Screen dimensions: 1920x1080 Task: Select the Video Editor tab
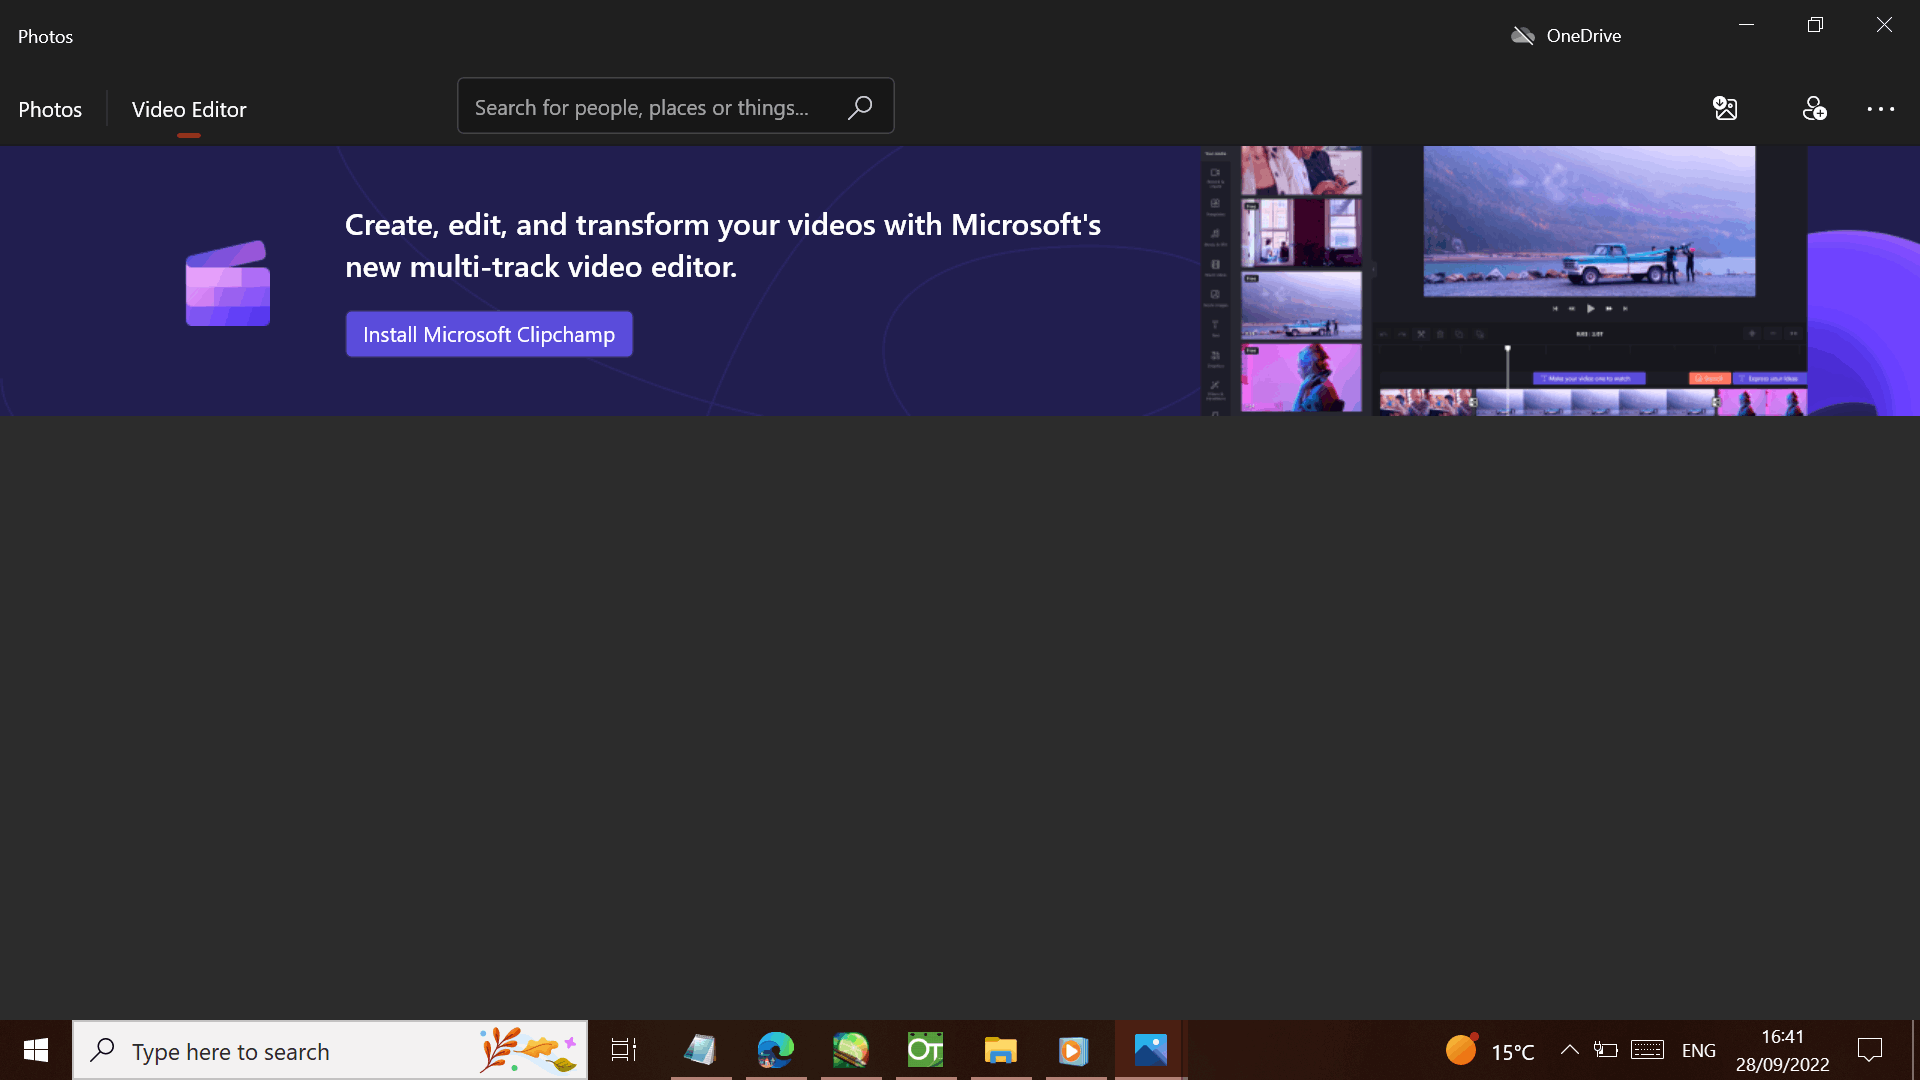pyautogui.click(x=189, y=109)
